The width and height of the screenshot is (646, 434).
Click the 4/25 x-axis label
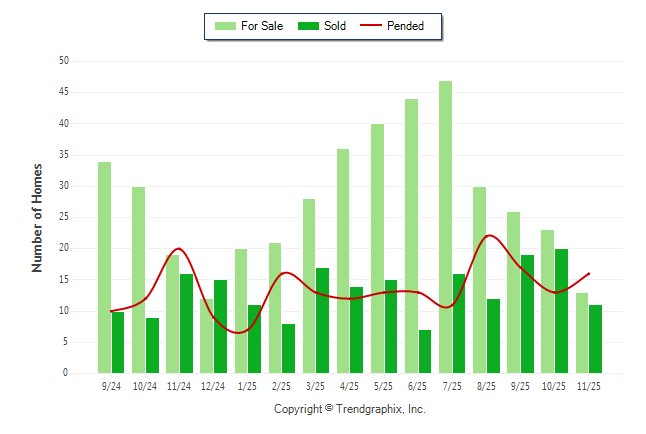pos(349,386)
